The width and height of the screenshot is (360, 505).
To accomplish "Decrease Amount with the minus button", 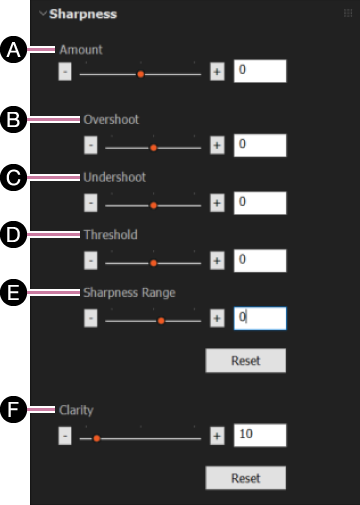I will coord(65,71).
